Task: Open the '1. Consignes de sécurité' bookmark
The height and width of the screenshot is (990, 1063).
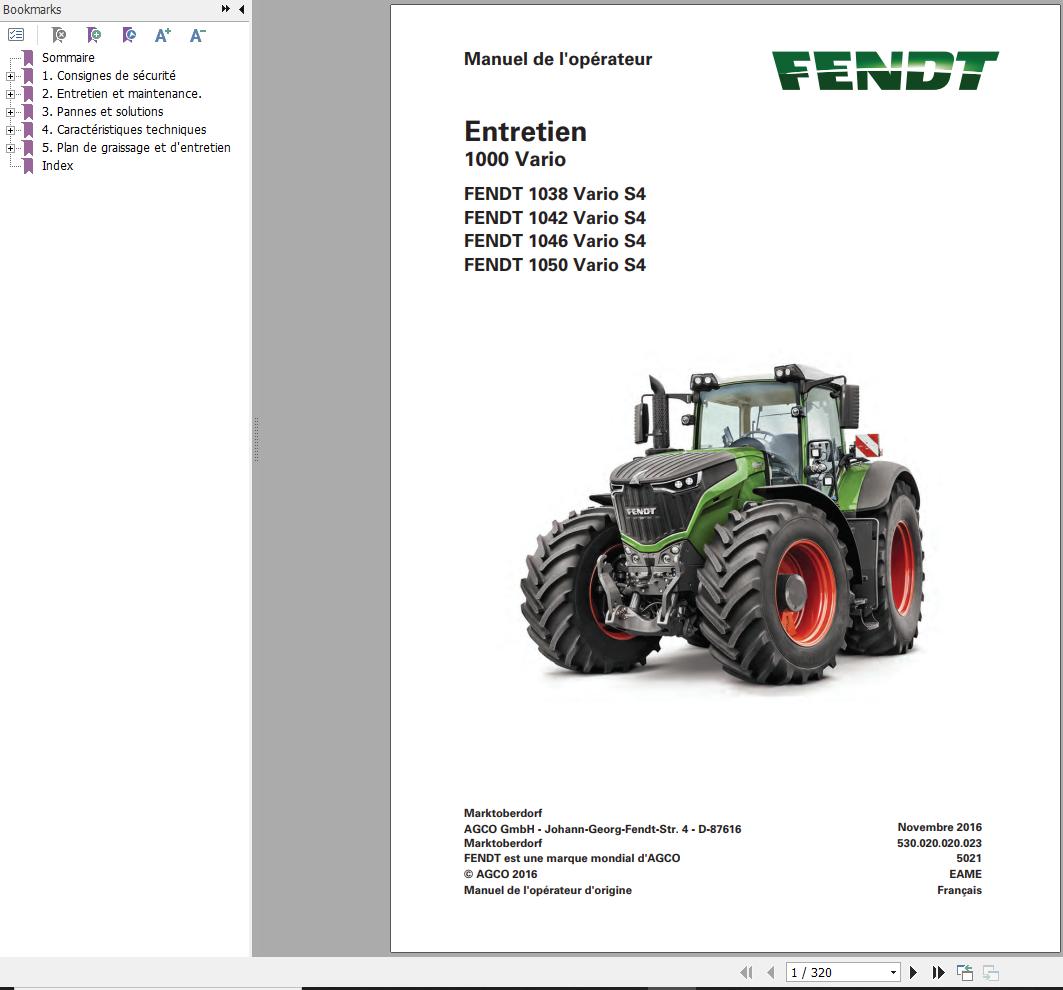Action: coord(108,75)
